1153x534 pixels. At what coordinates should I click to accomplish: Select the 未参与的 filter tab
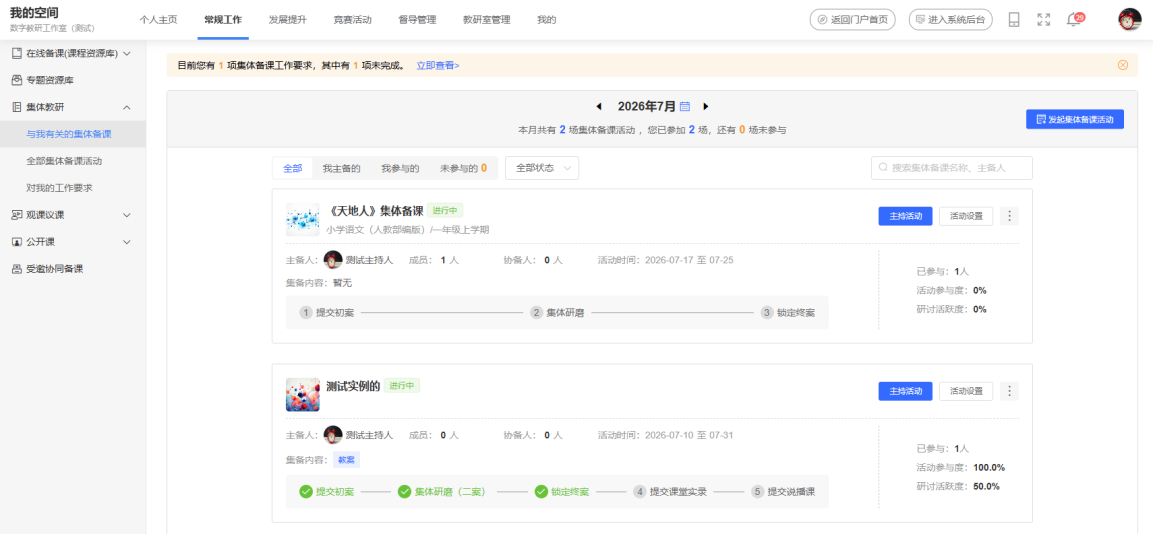pos(463,168)
